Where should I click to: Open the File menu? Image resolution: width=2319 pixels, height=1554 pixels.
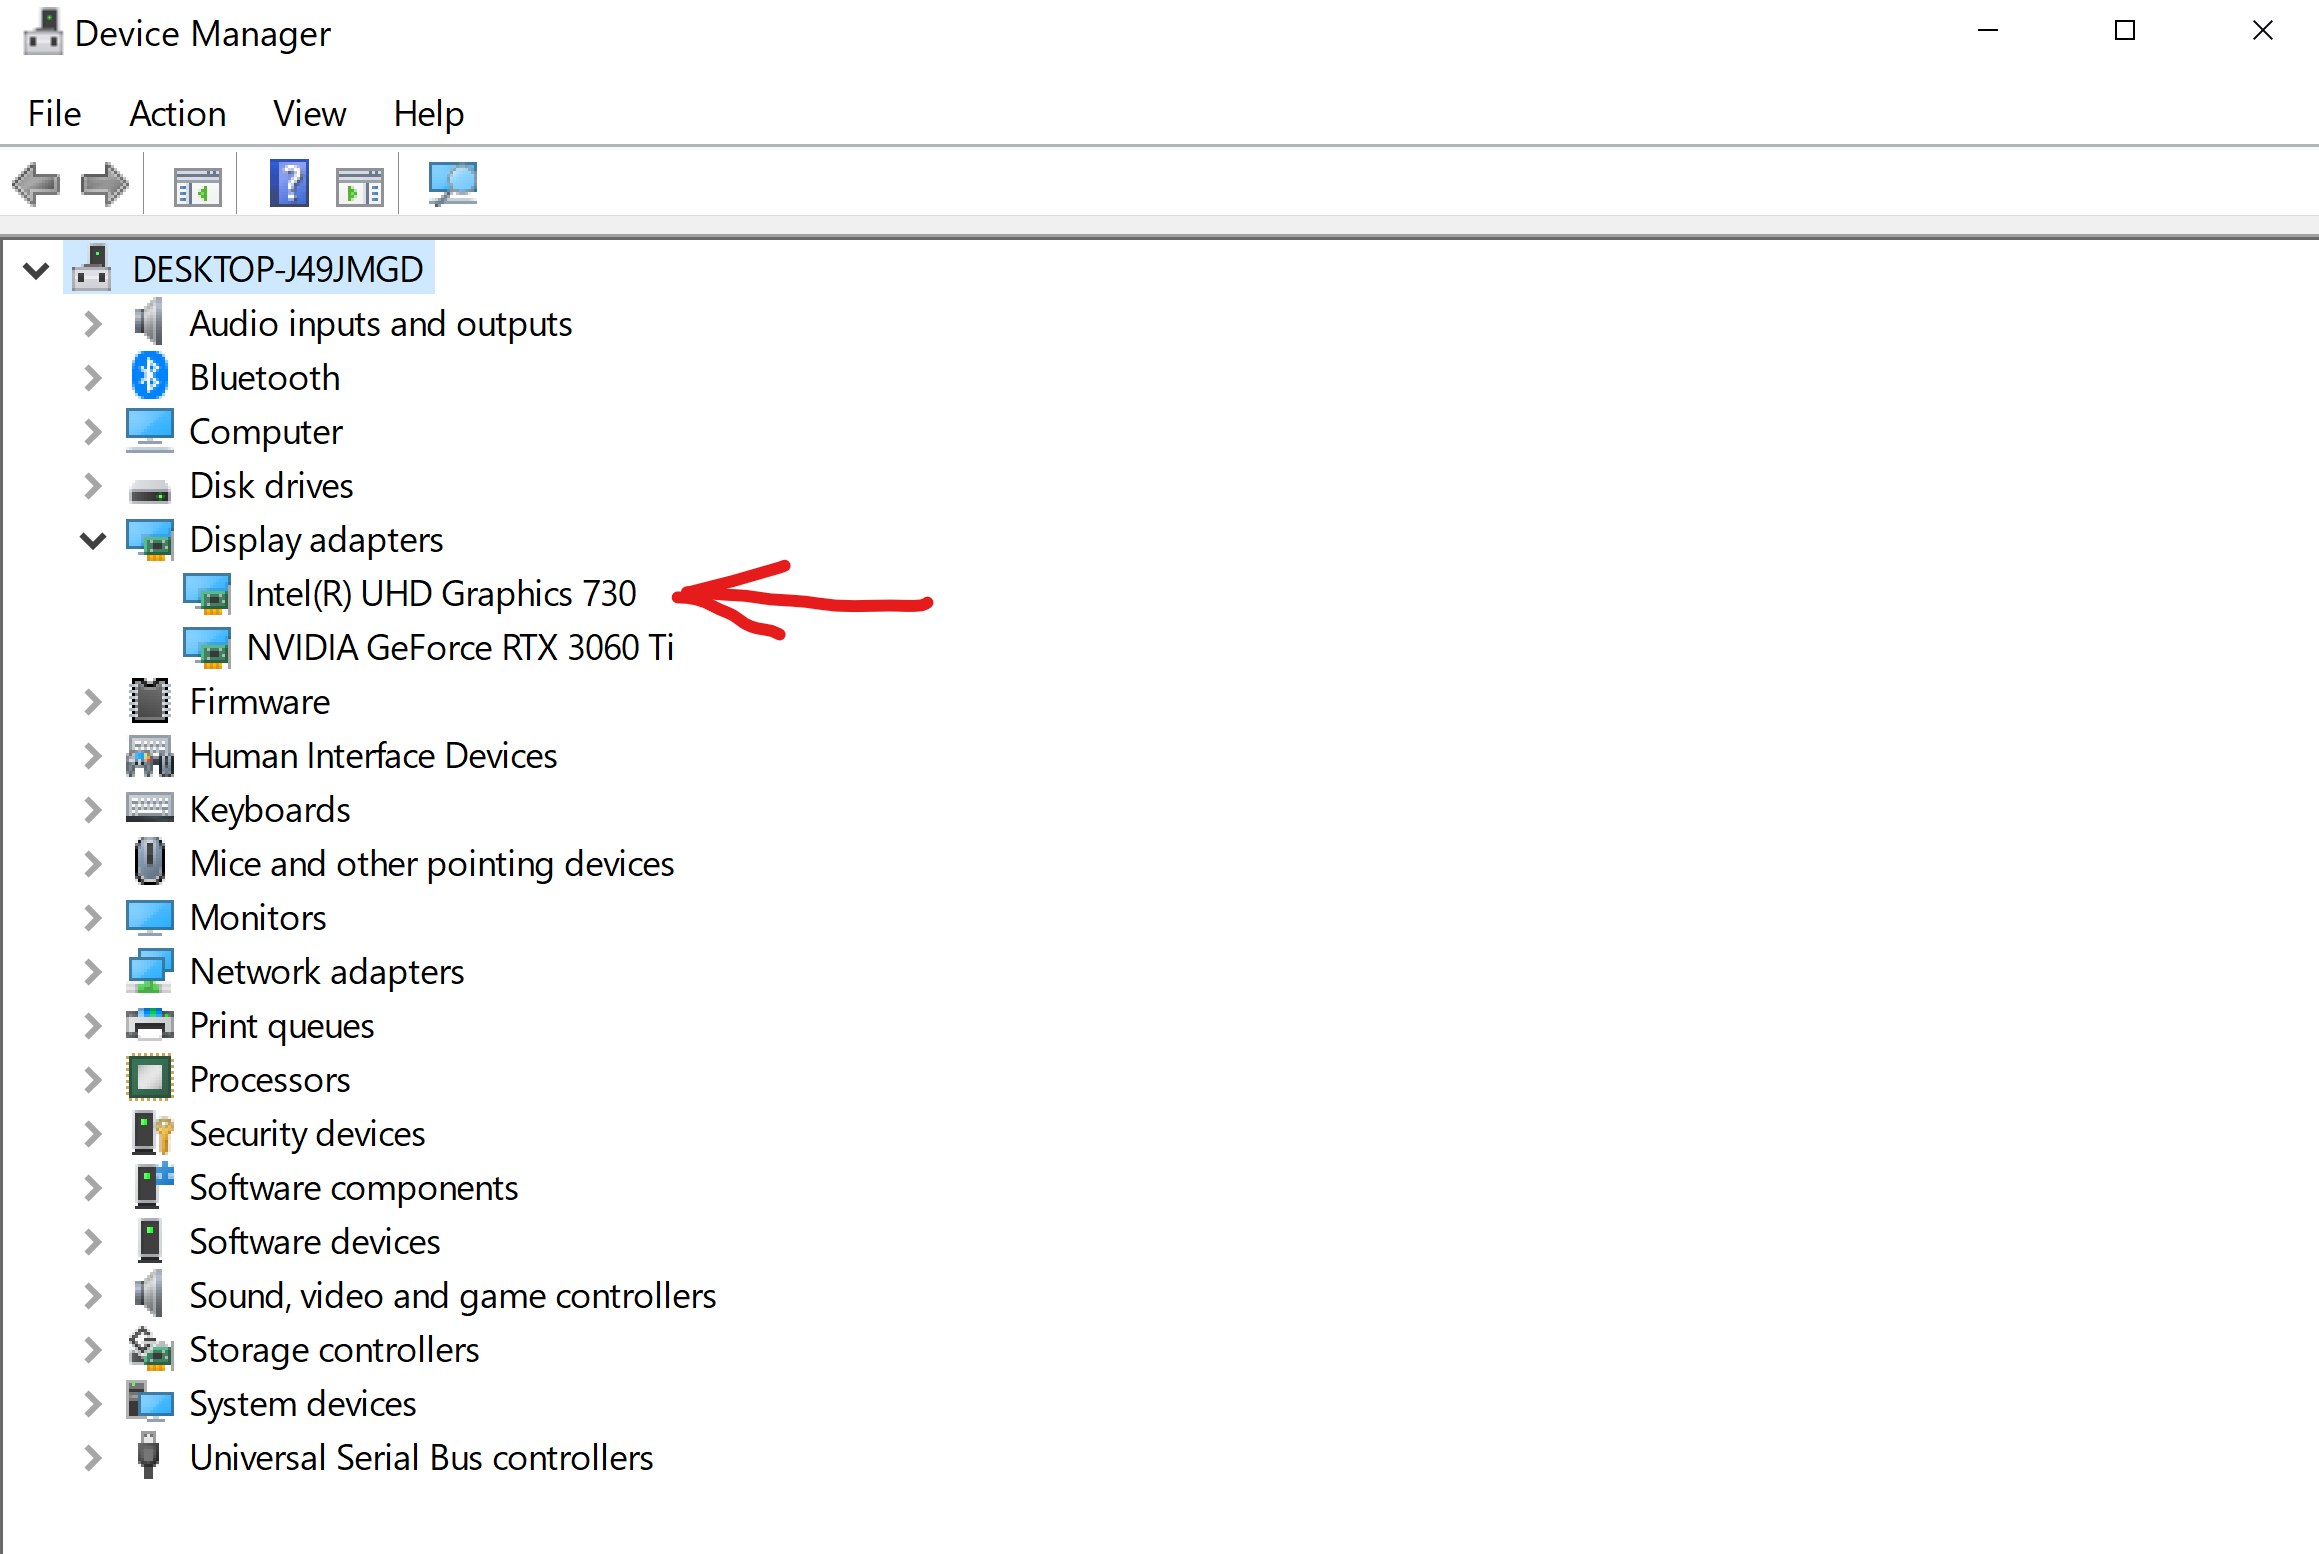click(54, 114)
